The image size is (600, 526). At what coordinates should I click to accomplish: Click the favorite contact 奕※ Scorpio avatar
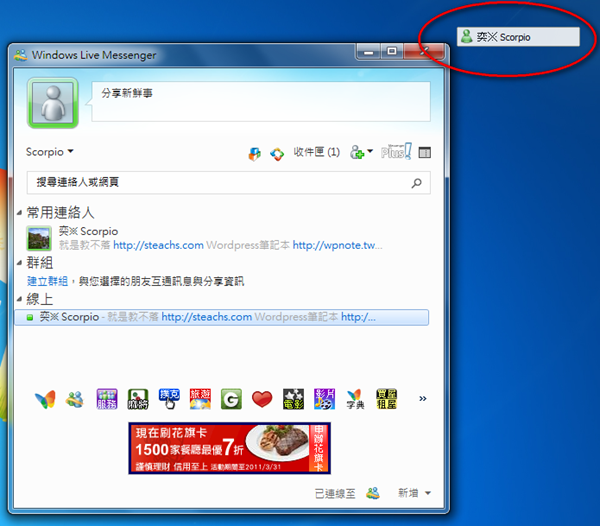click(39, 238)
